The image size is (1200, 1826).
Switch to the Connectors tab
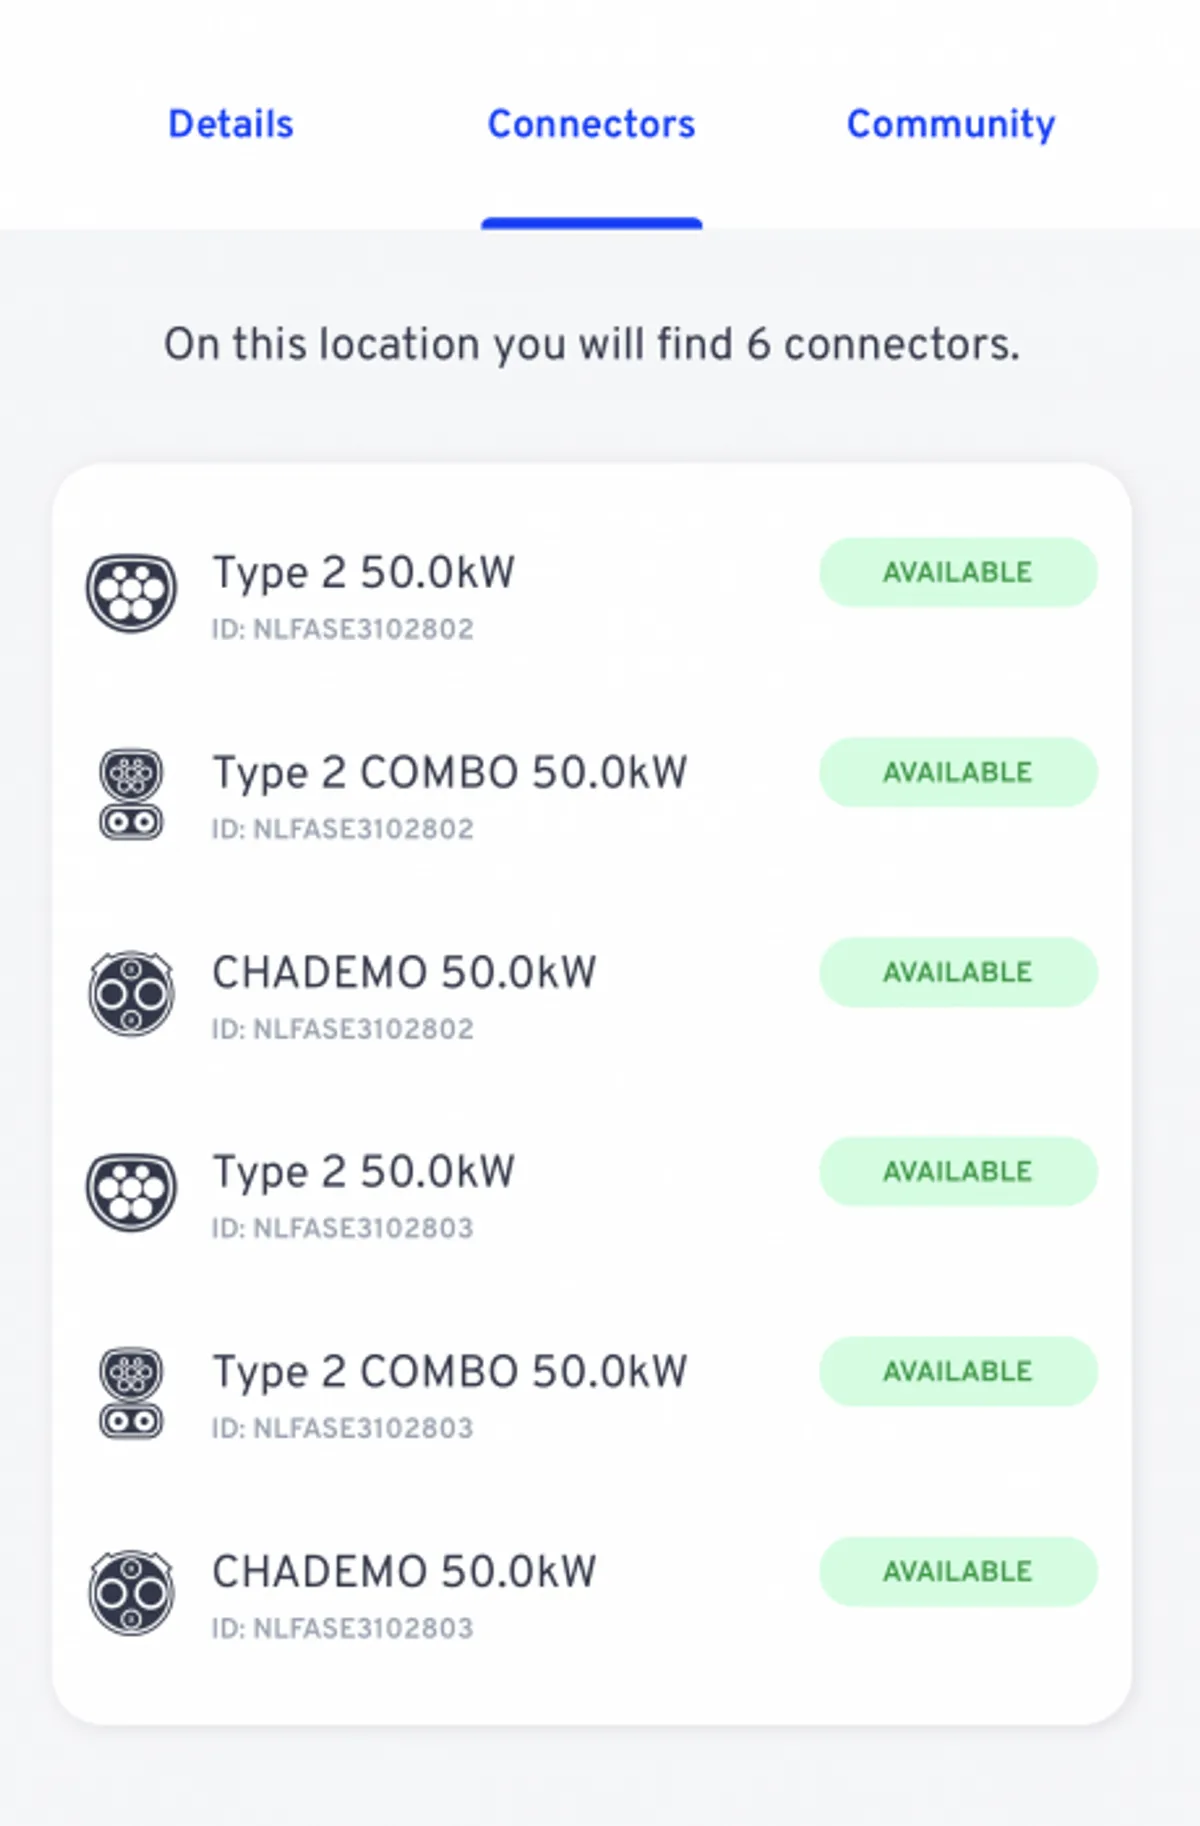tap(591, 124)
